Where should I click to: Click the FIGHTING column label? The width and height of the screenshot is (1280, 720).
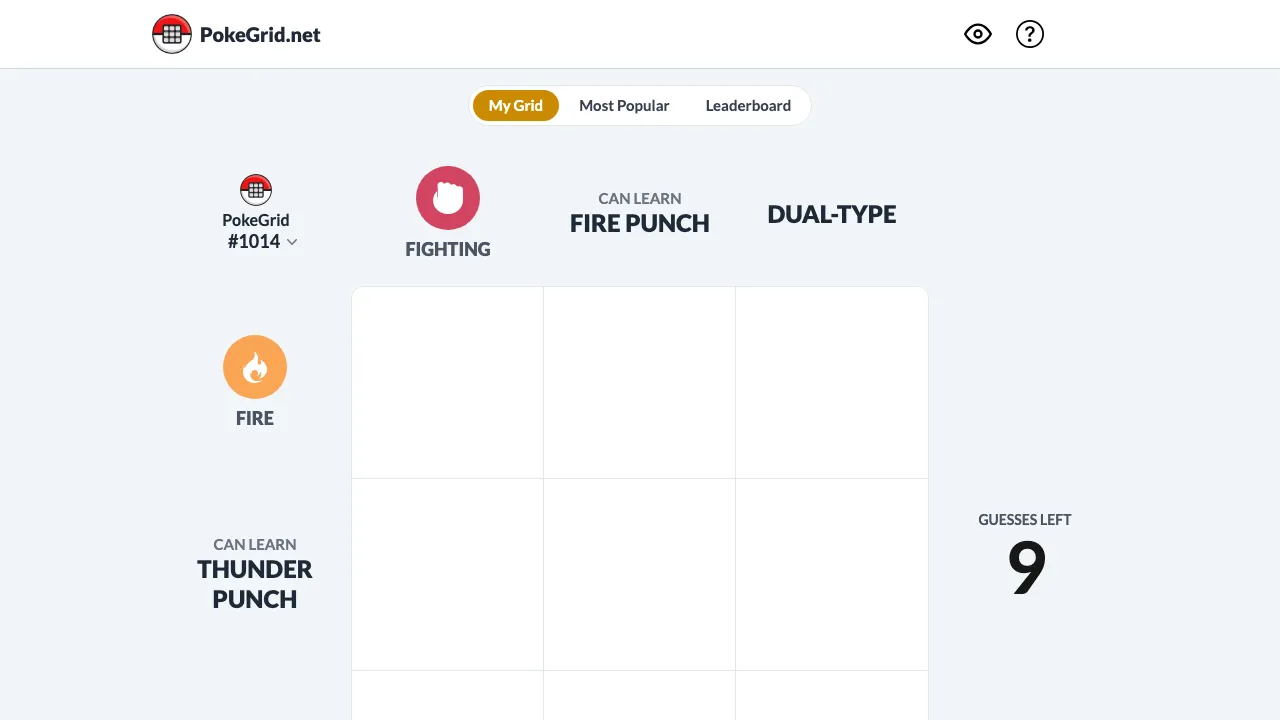click(448, 250)
